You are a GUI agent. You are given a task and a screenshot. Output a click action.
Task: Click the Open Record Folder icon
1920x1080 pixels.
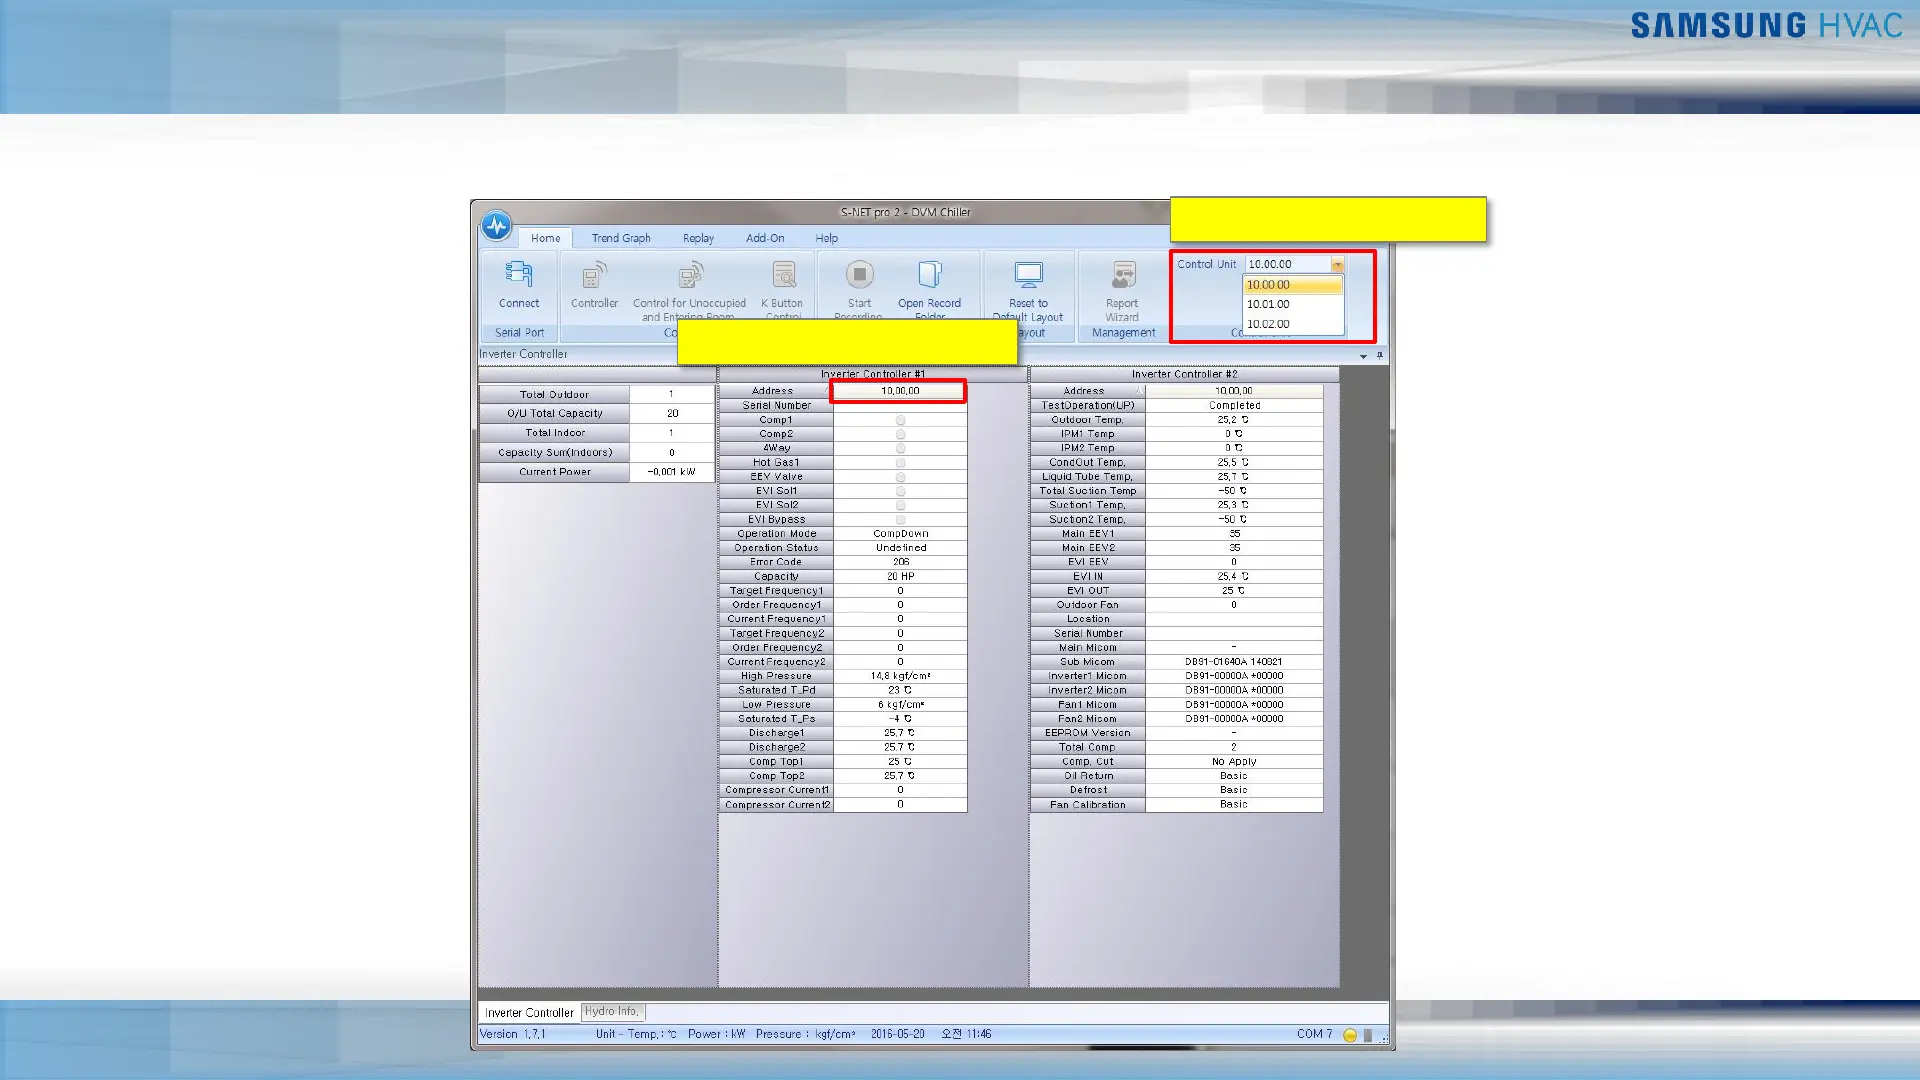tap(929, 276)
